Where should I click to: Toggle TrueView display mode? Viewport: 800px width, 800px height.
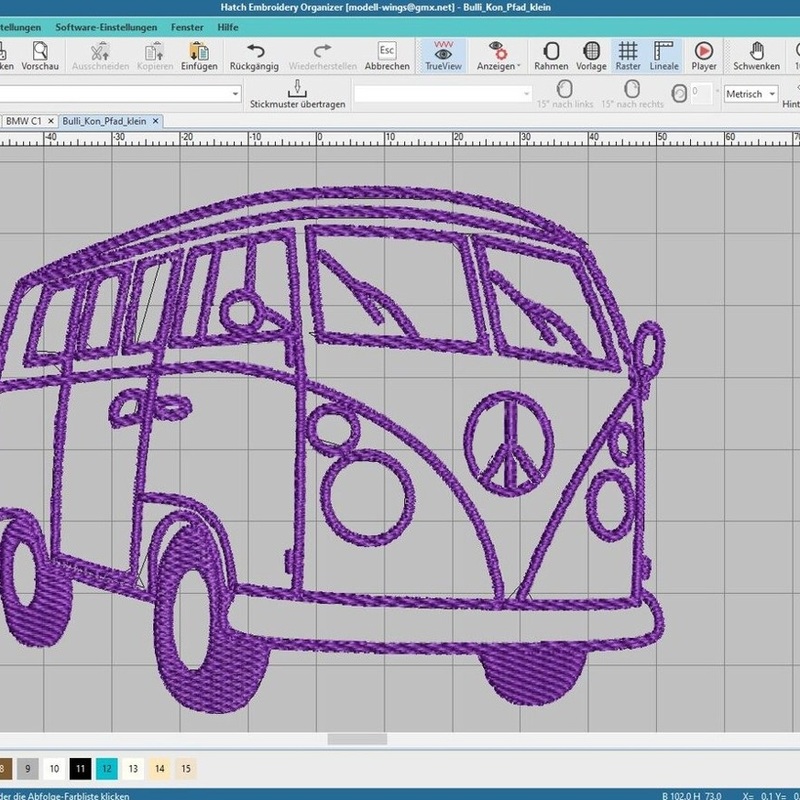click(x=441, y=54)
